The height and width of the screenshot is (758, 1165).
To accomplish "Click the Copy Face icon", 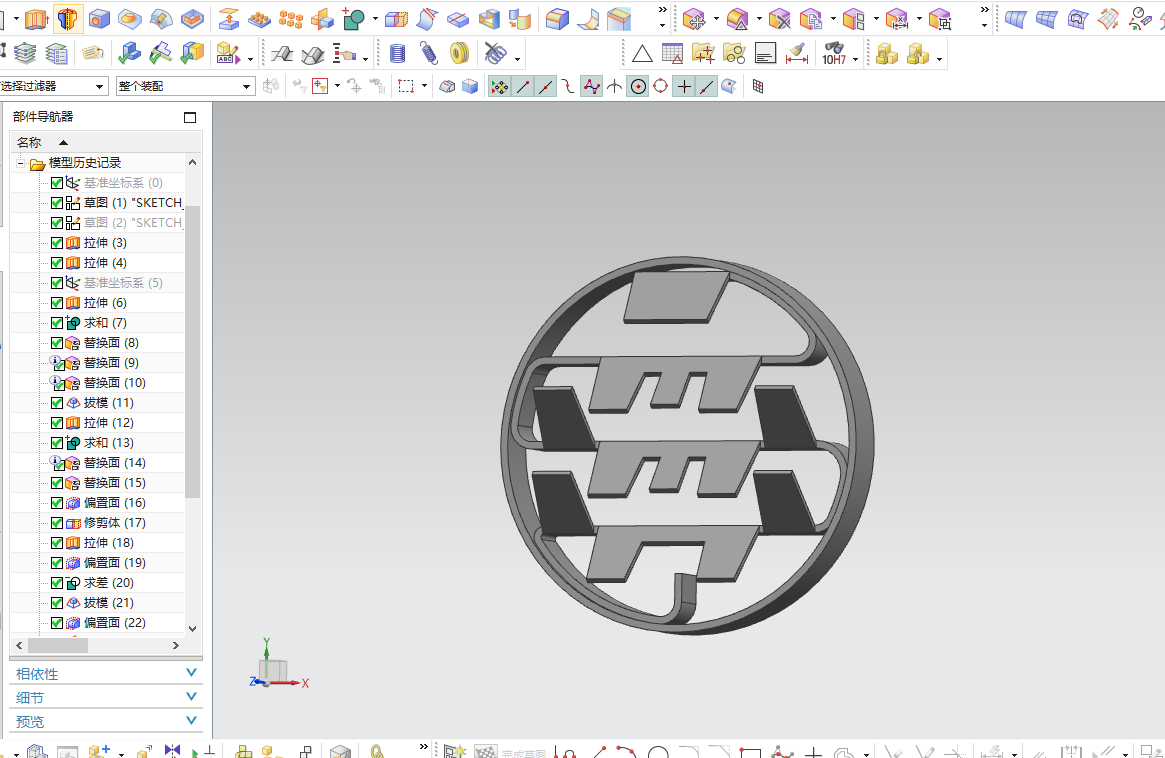I will click(x=811, y=19).
